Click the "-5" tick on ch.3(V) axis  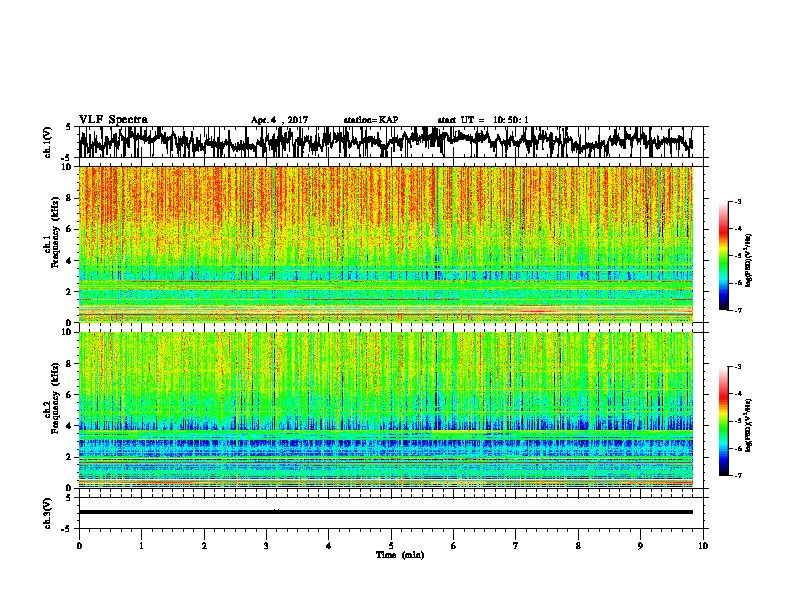click(x=67, y=529)
